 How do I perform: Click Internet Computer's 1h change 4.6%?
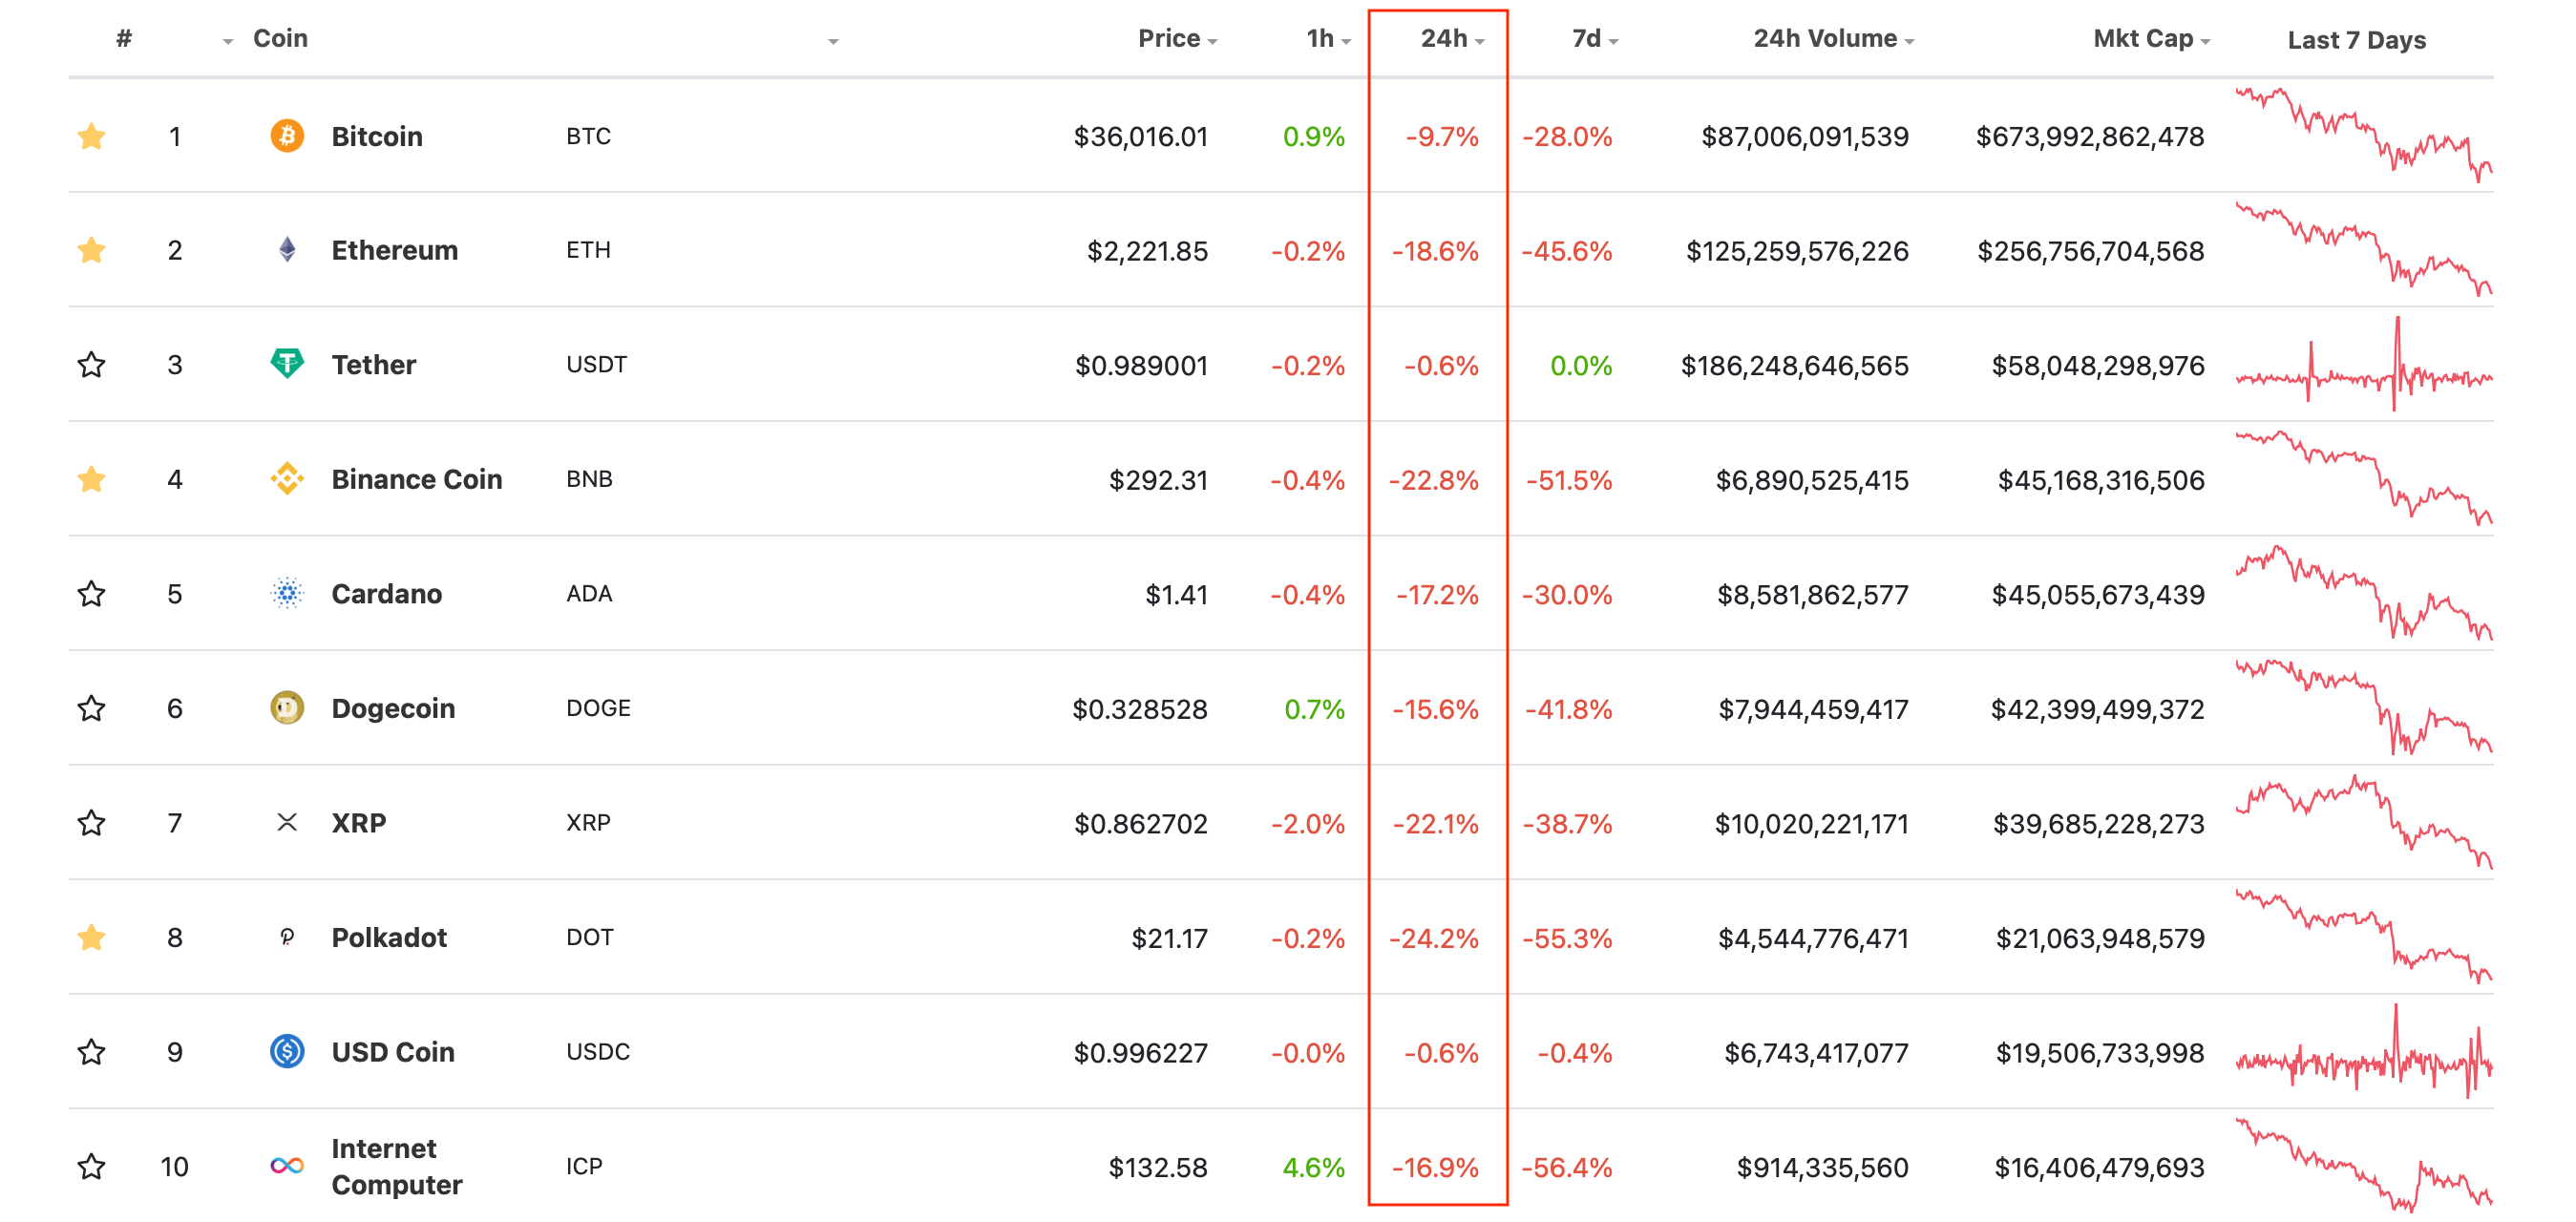point(1313,1167)
